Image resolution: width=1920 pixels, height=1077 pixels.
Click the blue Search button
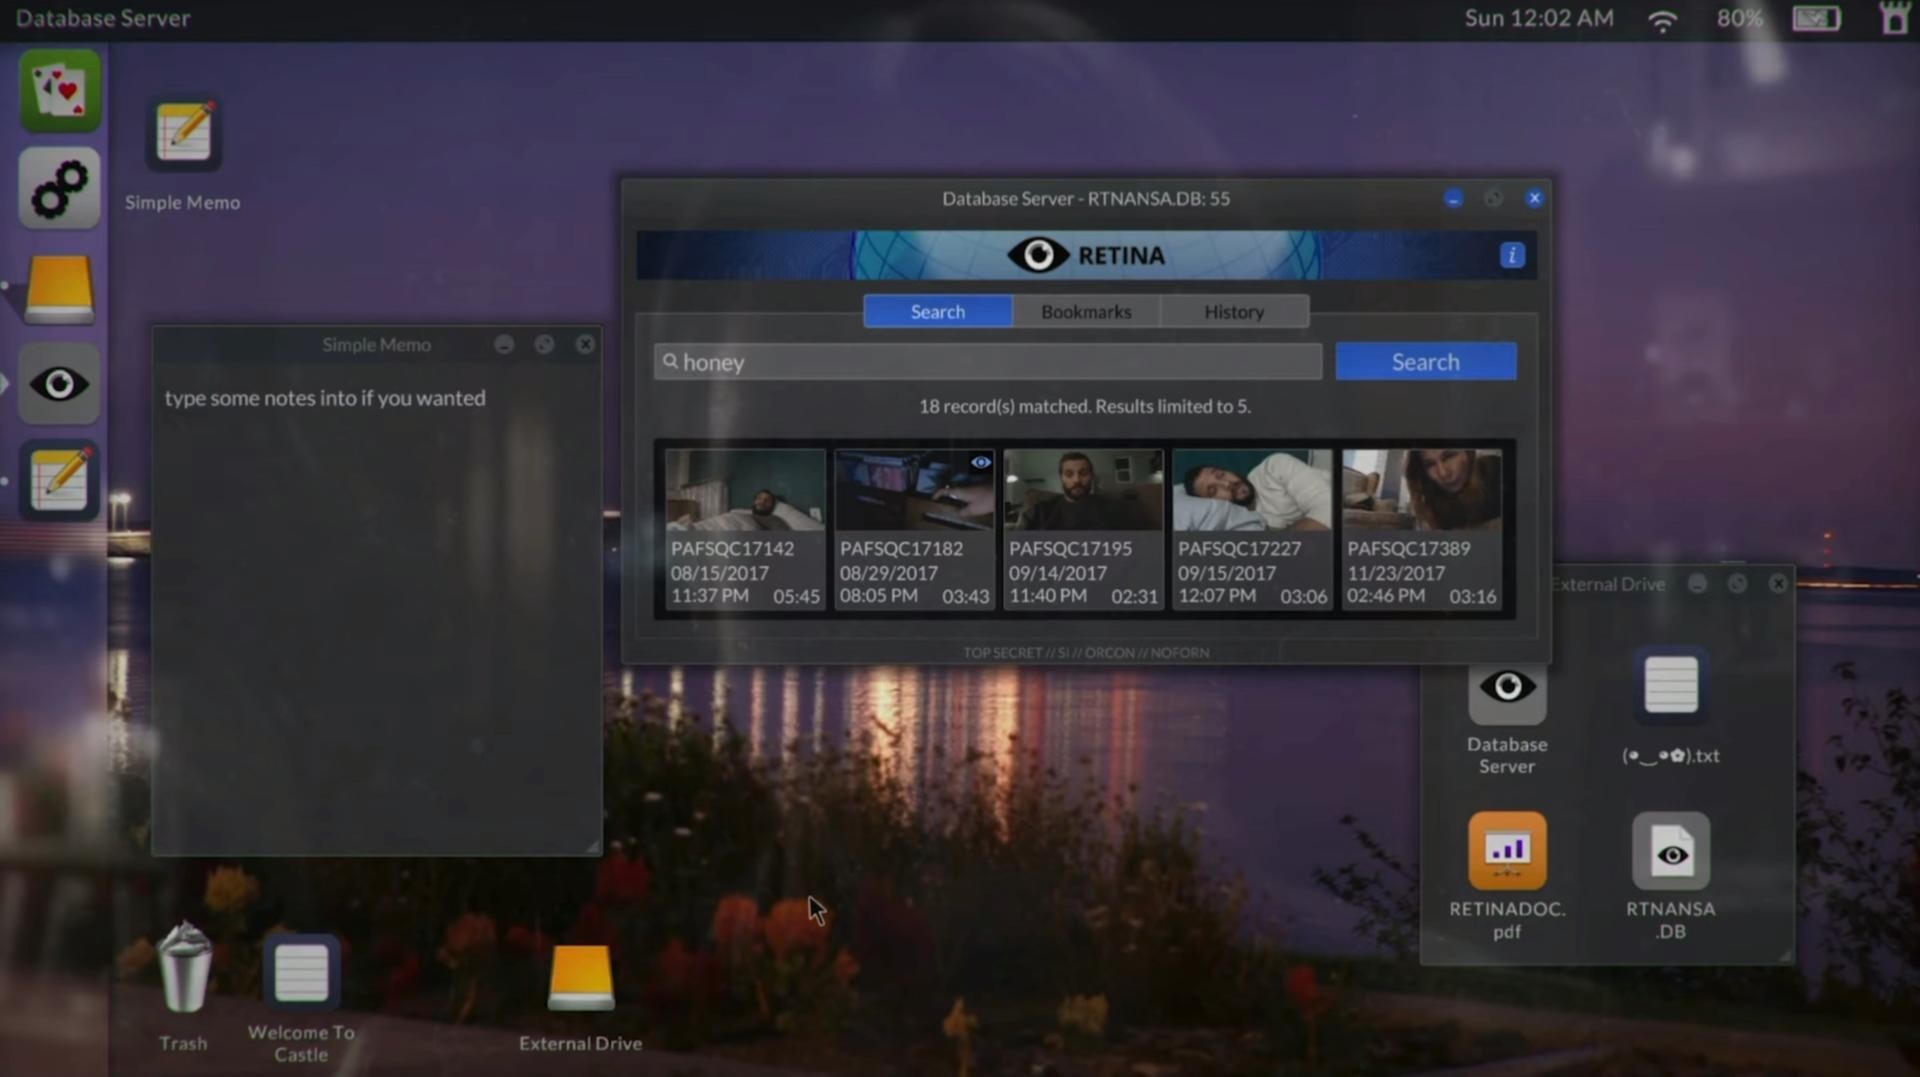[1425, 362]
